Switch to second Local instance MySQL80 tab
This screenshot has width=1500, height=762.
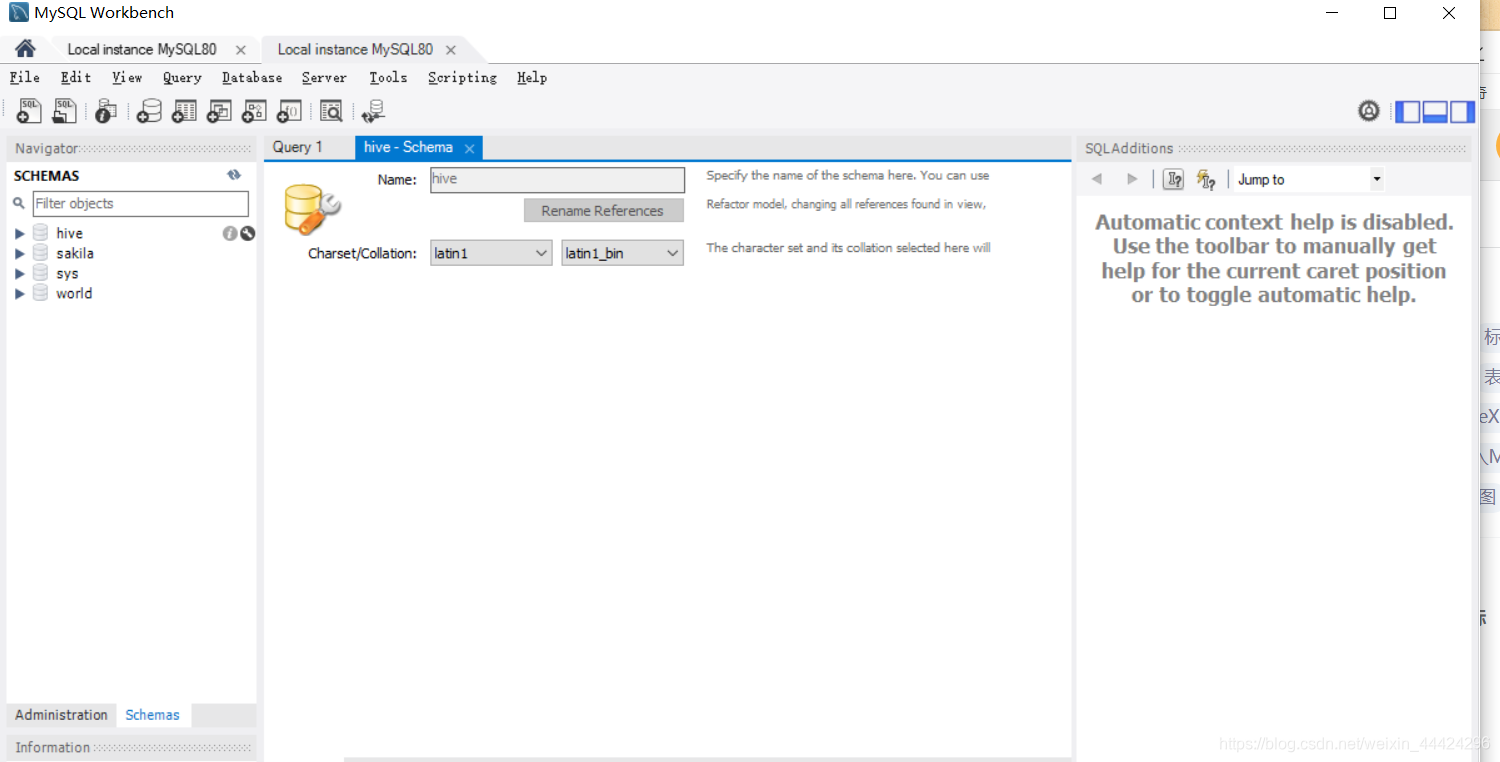355,49
